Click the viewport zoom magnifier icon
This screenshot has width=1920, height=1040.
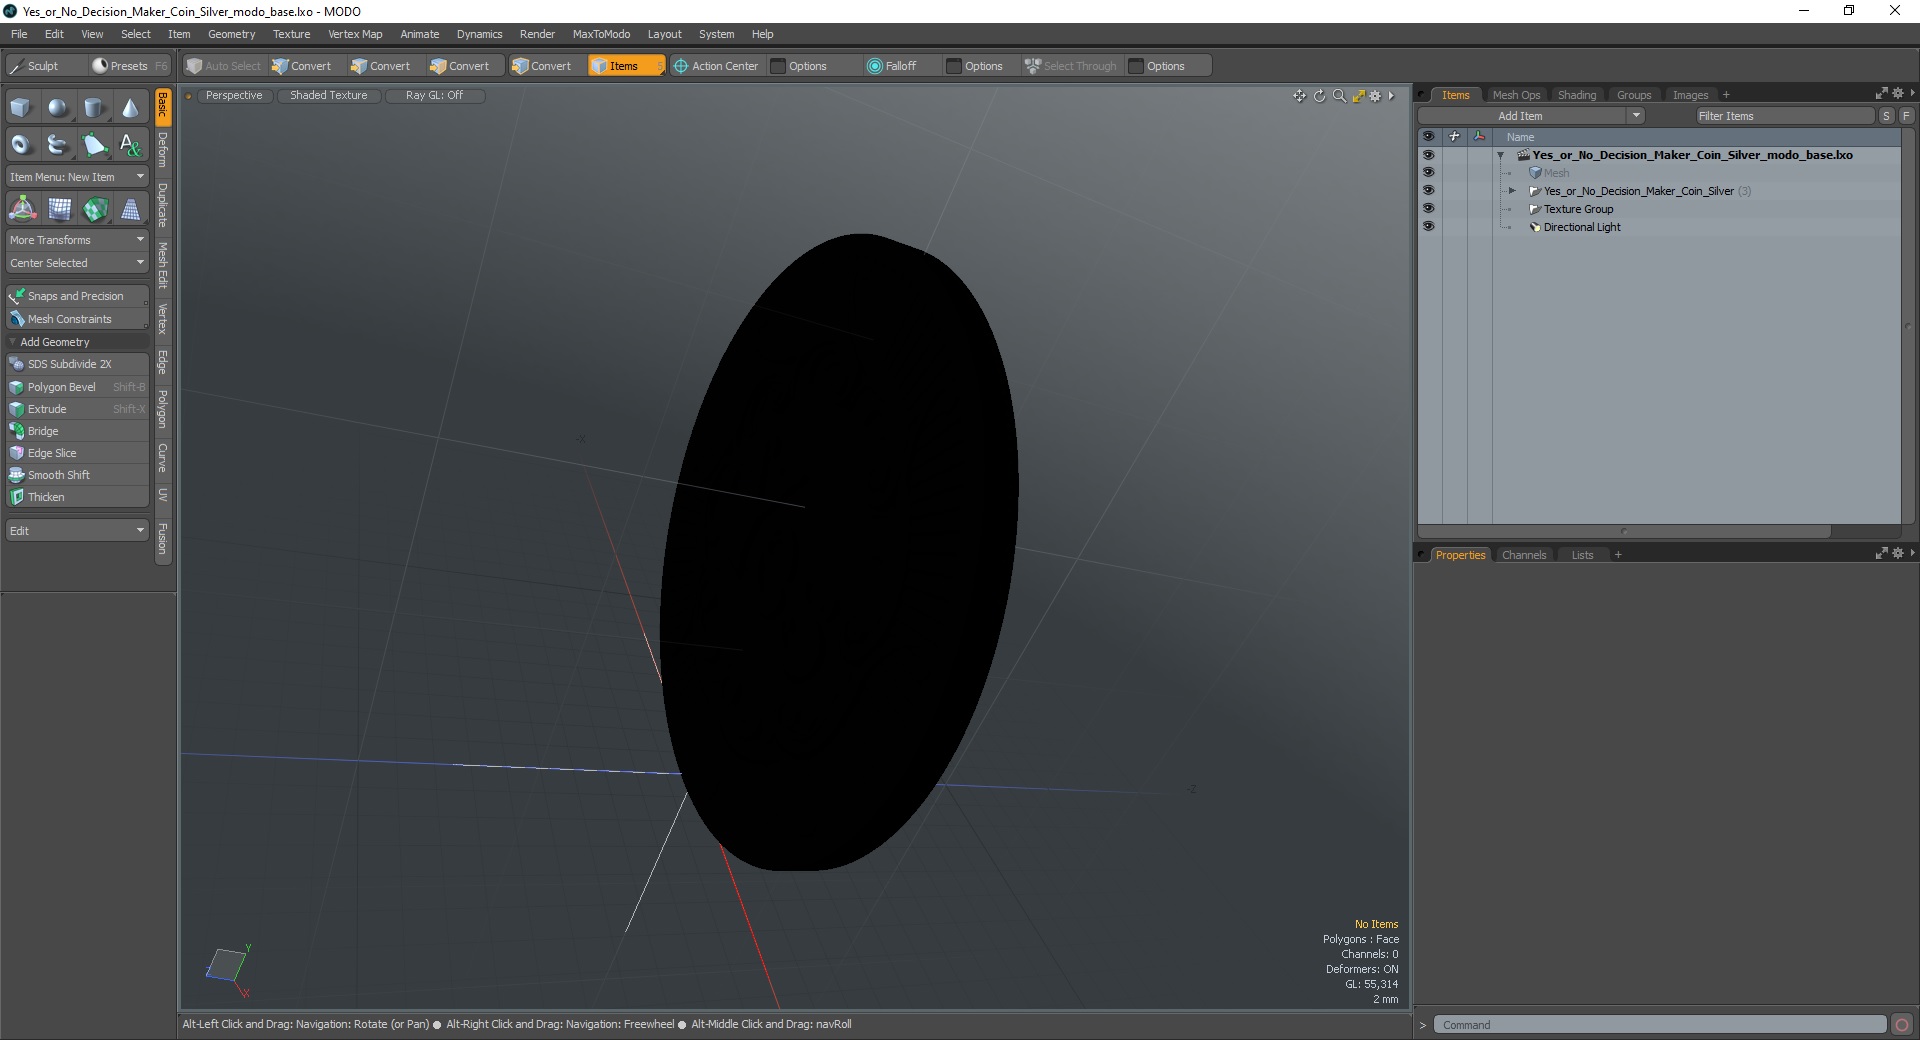click(x=1339, y=96)
